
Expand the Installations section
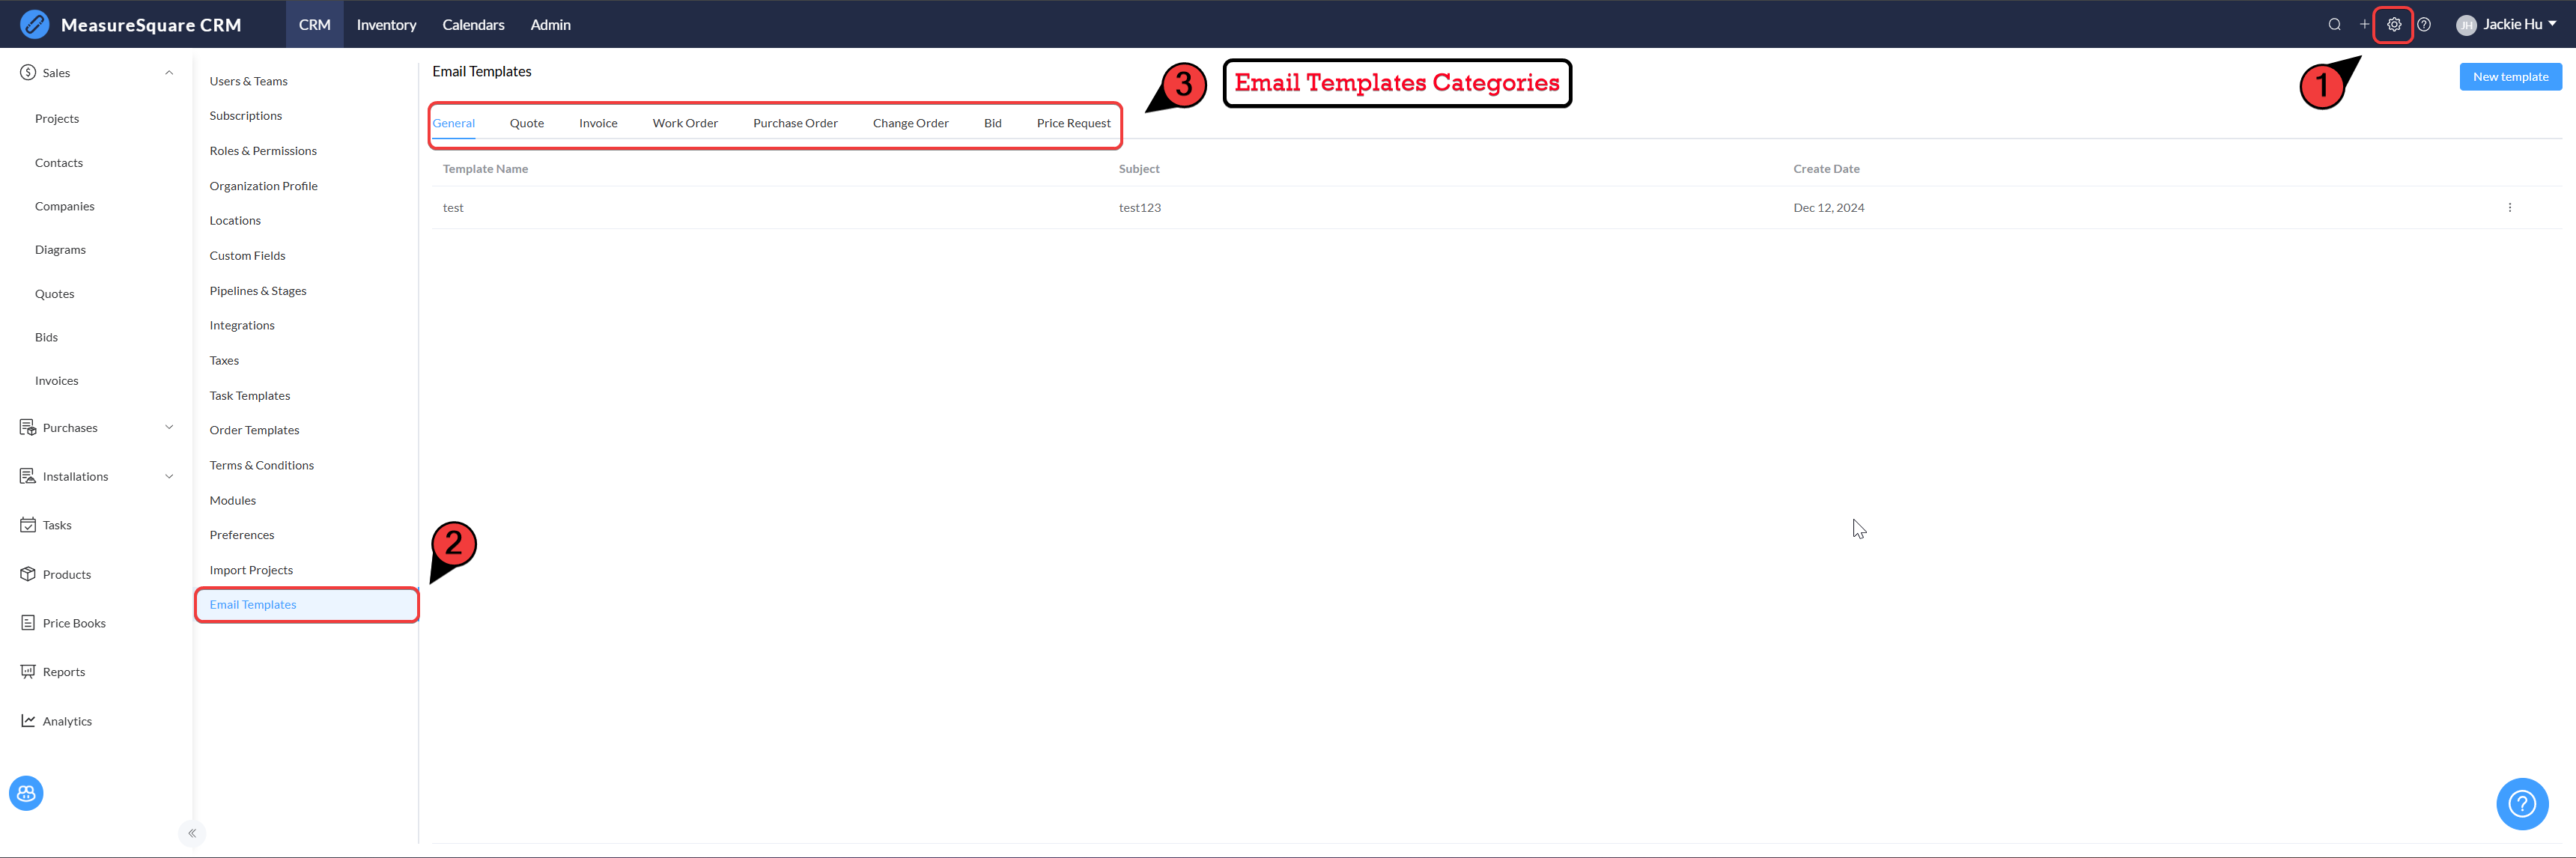169,477
